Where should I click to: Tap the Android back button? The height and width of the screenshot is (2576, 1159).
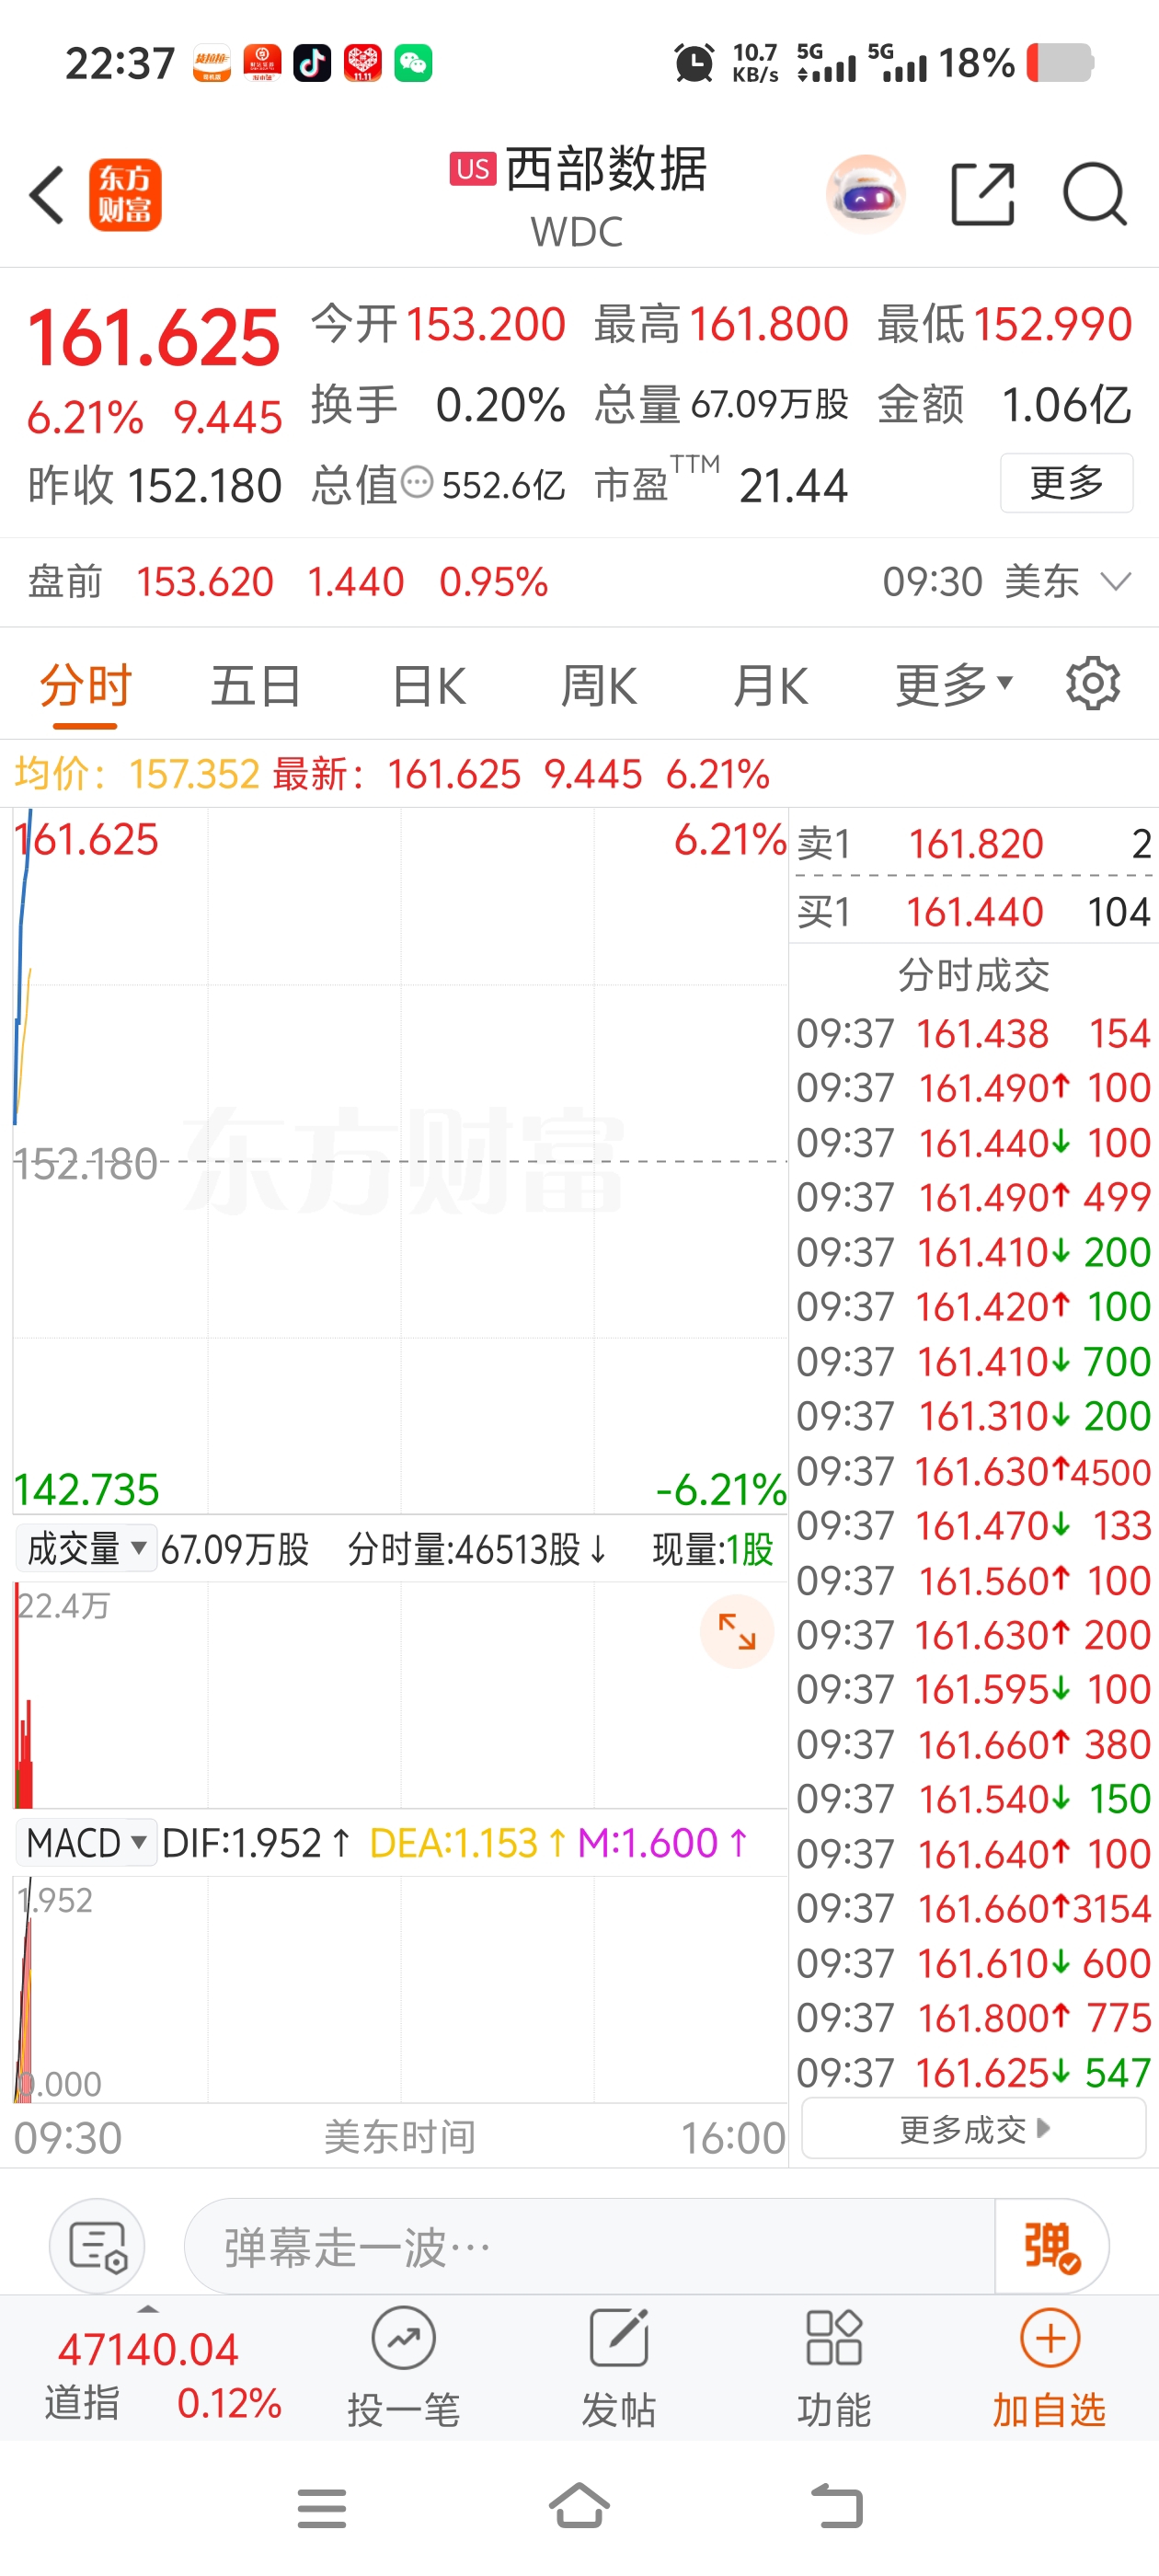click(836, 2506)
